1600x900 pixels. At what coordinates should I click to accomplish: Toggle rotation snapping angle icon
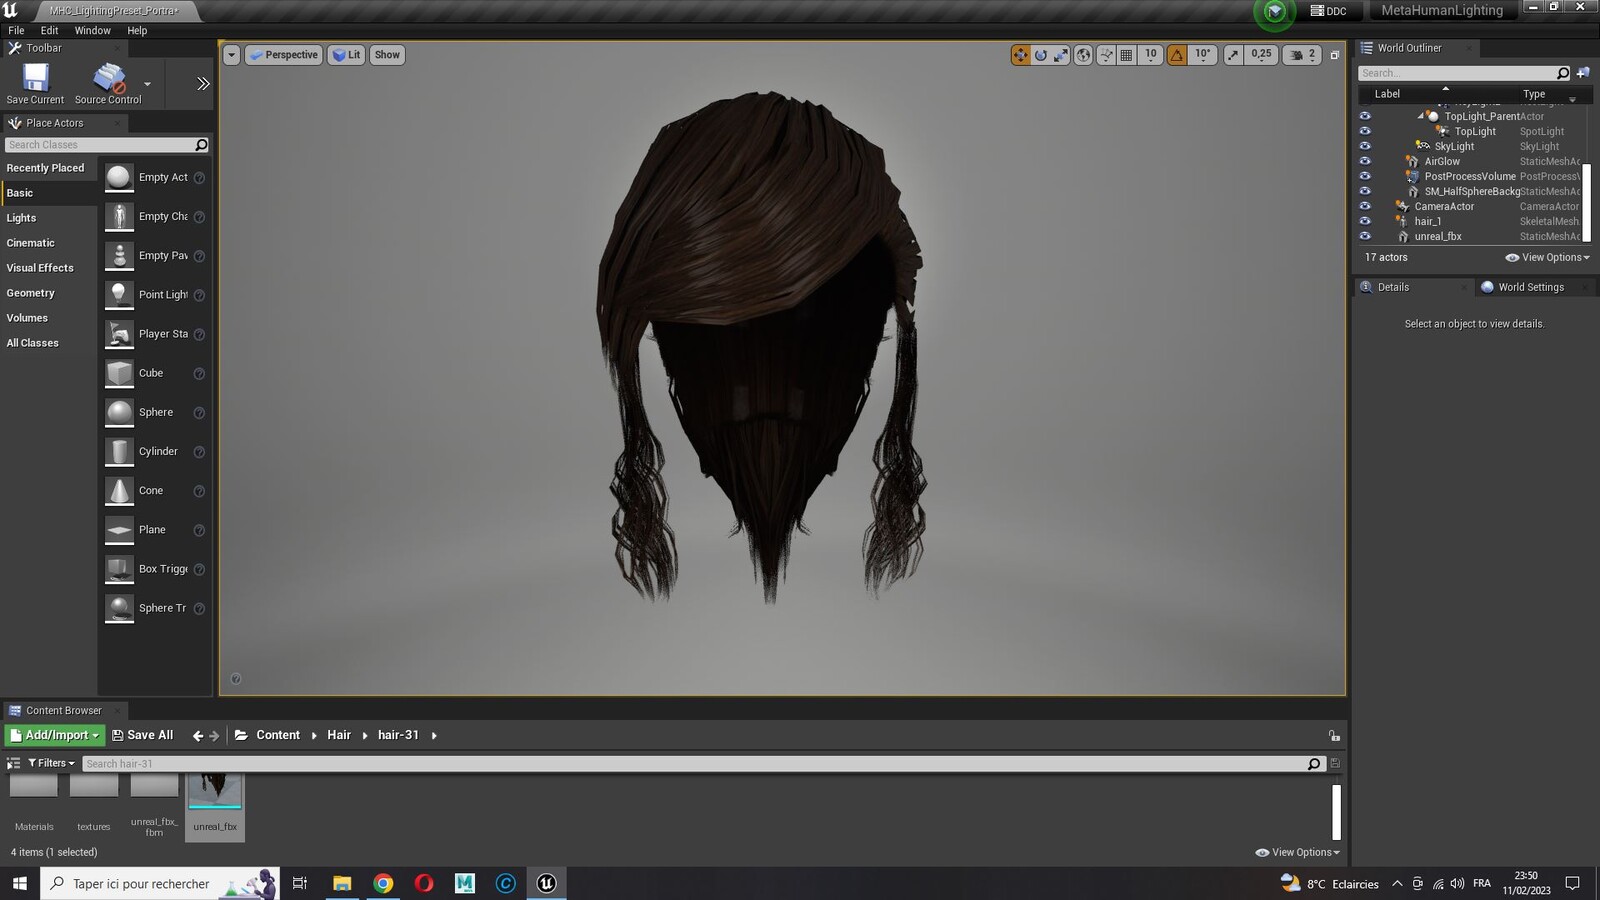click(1177, 55)
